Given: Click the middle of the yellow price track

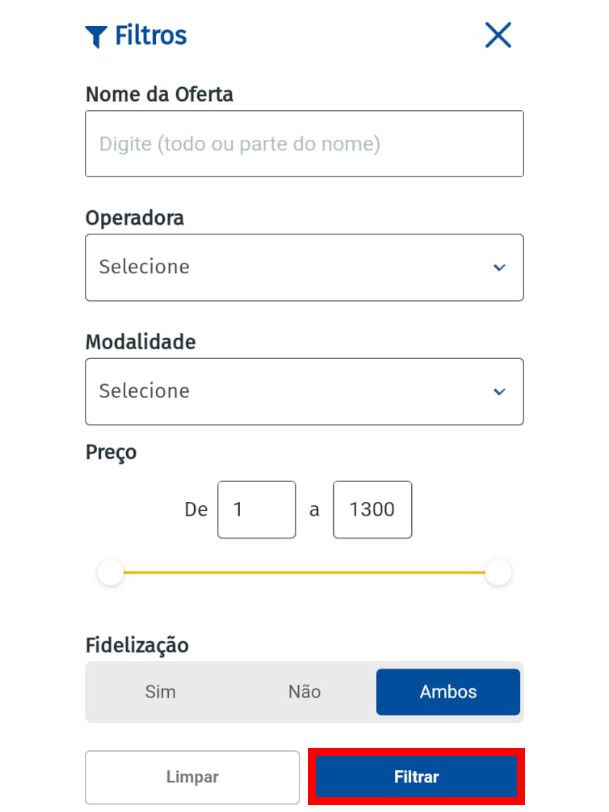Looking at the screenshot, I should (304, 573).
